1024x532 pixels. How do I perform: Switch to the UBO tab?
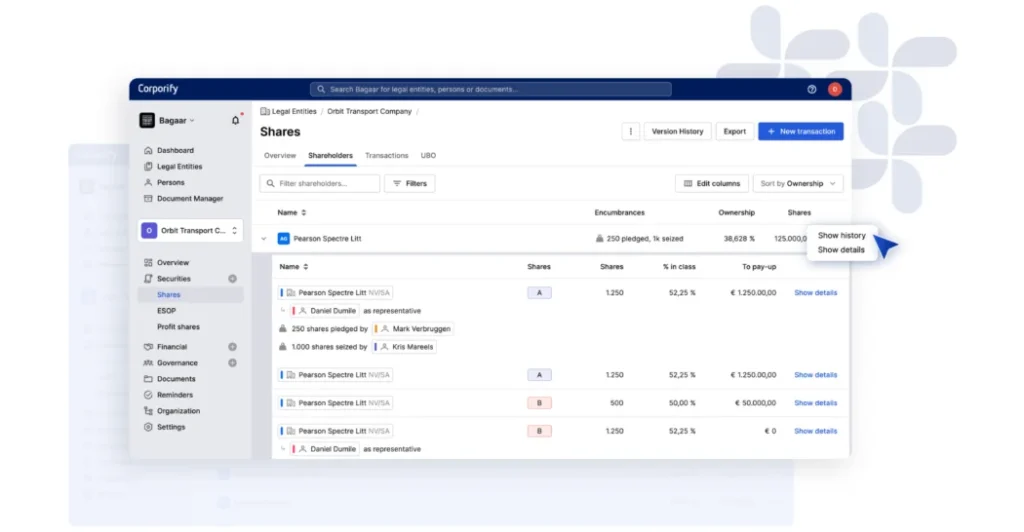click(x=428, y=155)
